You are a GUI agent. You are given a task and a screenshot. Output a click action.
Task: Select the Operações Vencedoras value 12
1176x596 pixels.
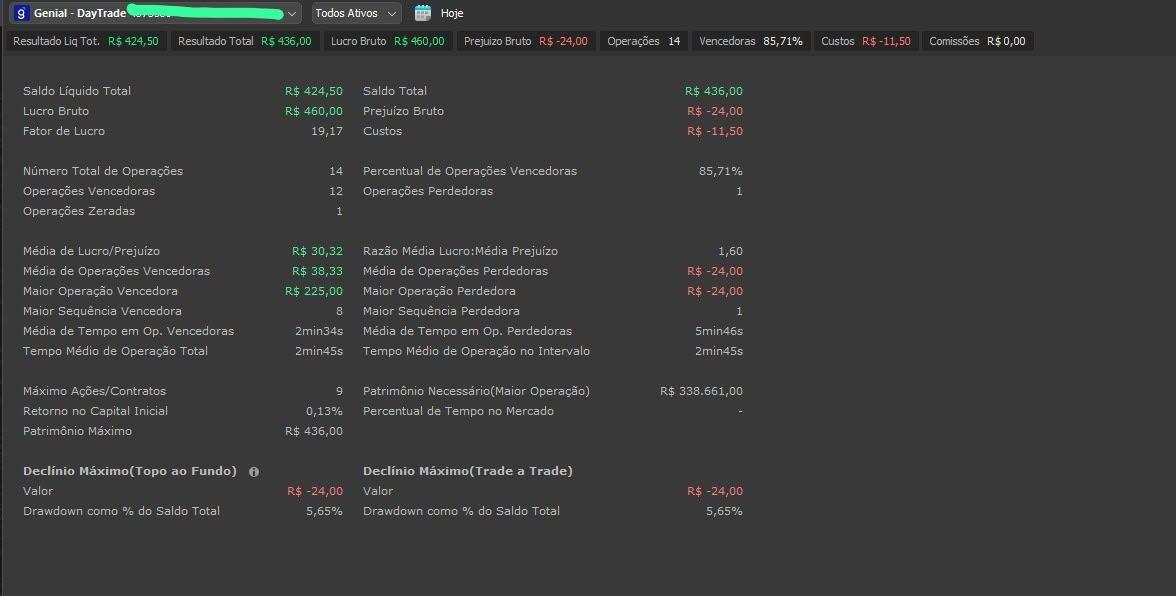coord(336,191)
